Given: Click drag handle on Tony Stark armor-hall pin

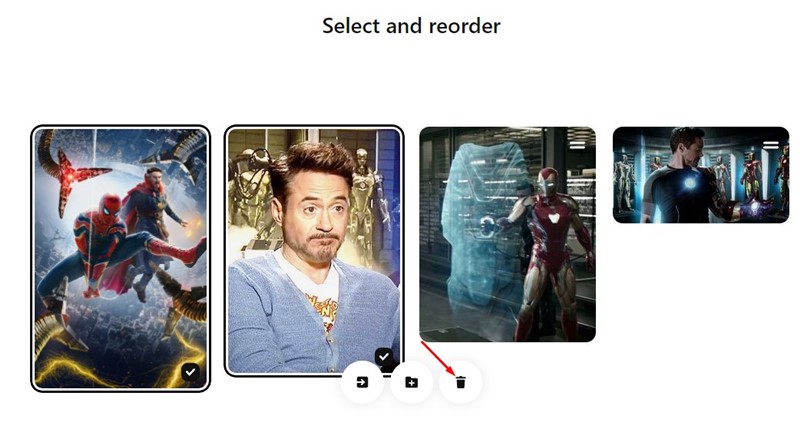Looking at the screenshot, I should tap(770, 145).
